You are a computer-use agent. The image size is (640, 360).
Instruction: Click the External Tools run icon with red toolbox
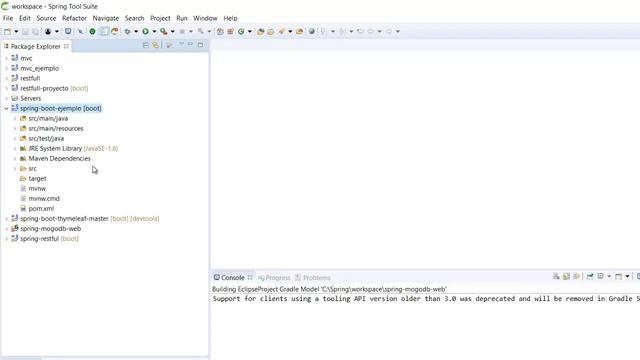[164, 31]
